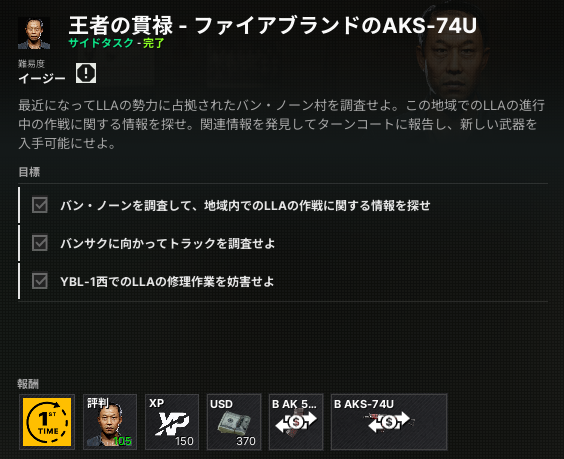Select the 目標 section header
Viewport: 564px width, 459px height.
tap(29, 172)
